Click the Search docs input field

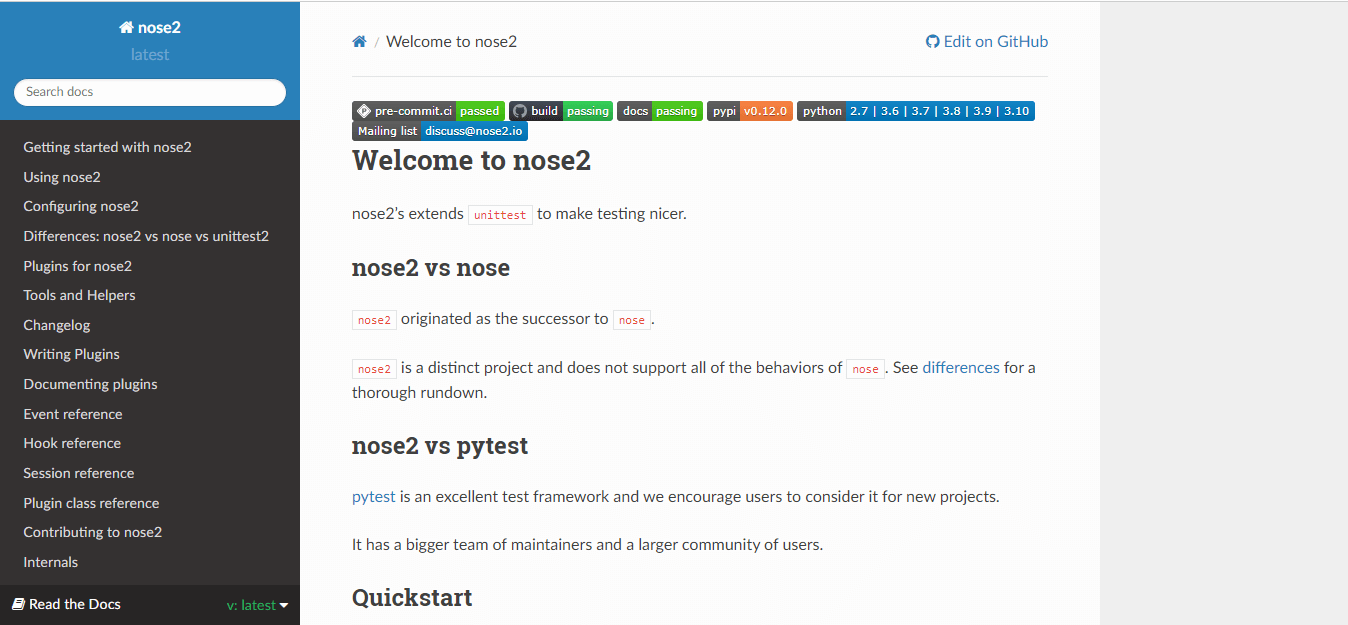[x=150, y=92]
